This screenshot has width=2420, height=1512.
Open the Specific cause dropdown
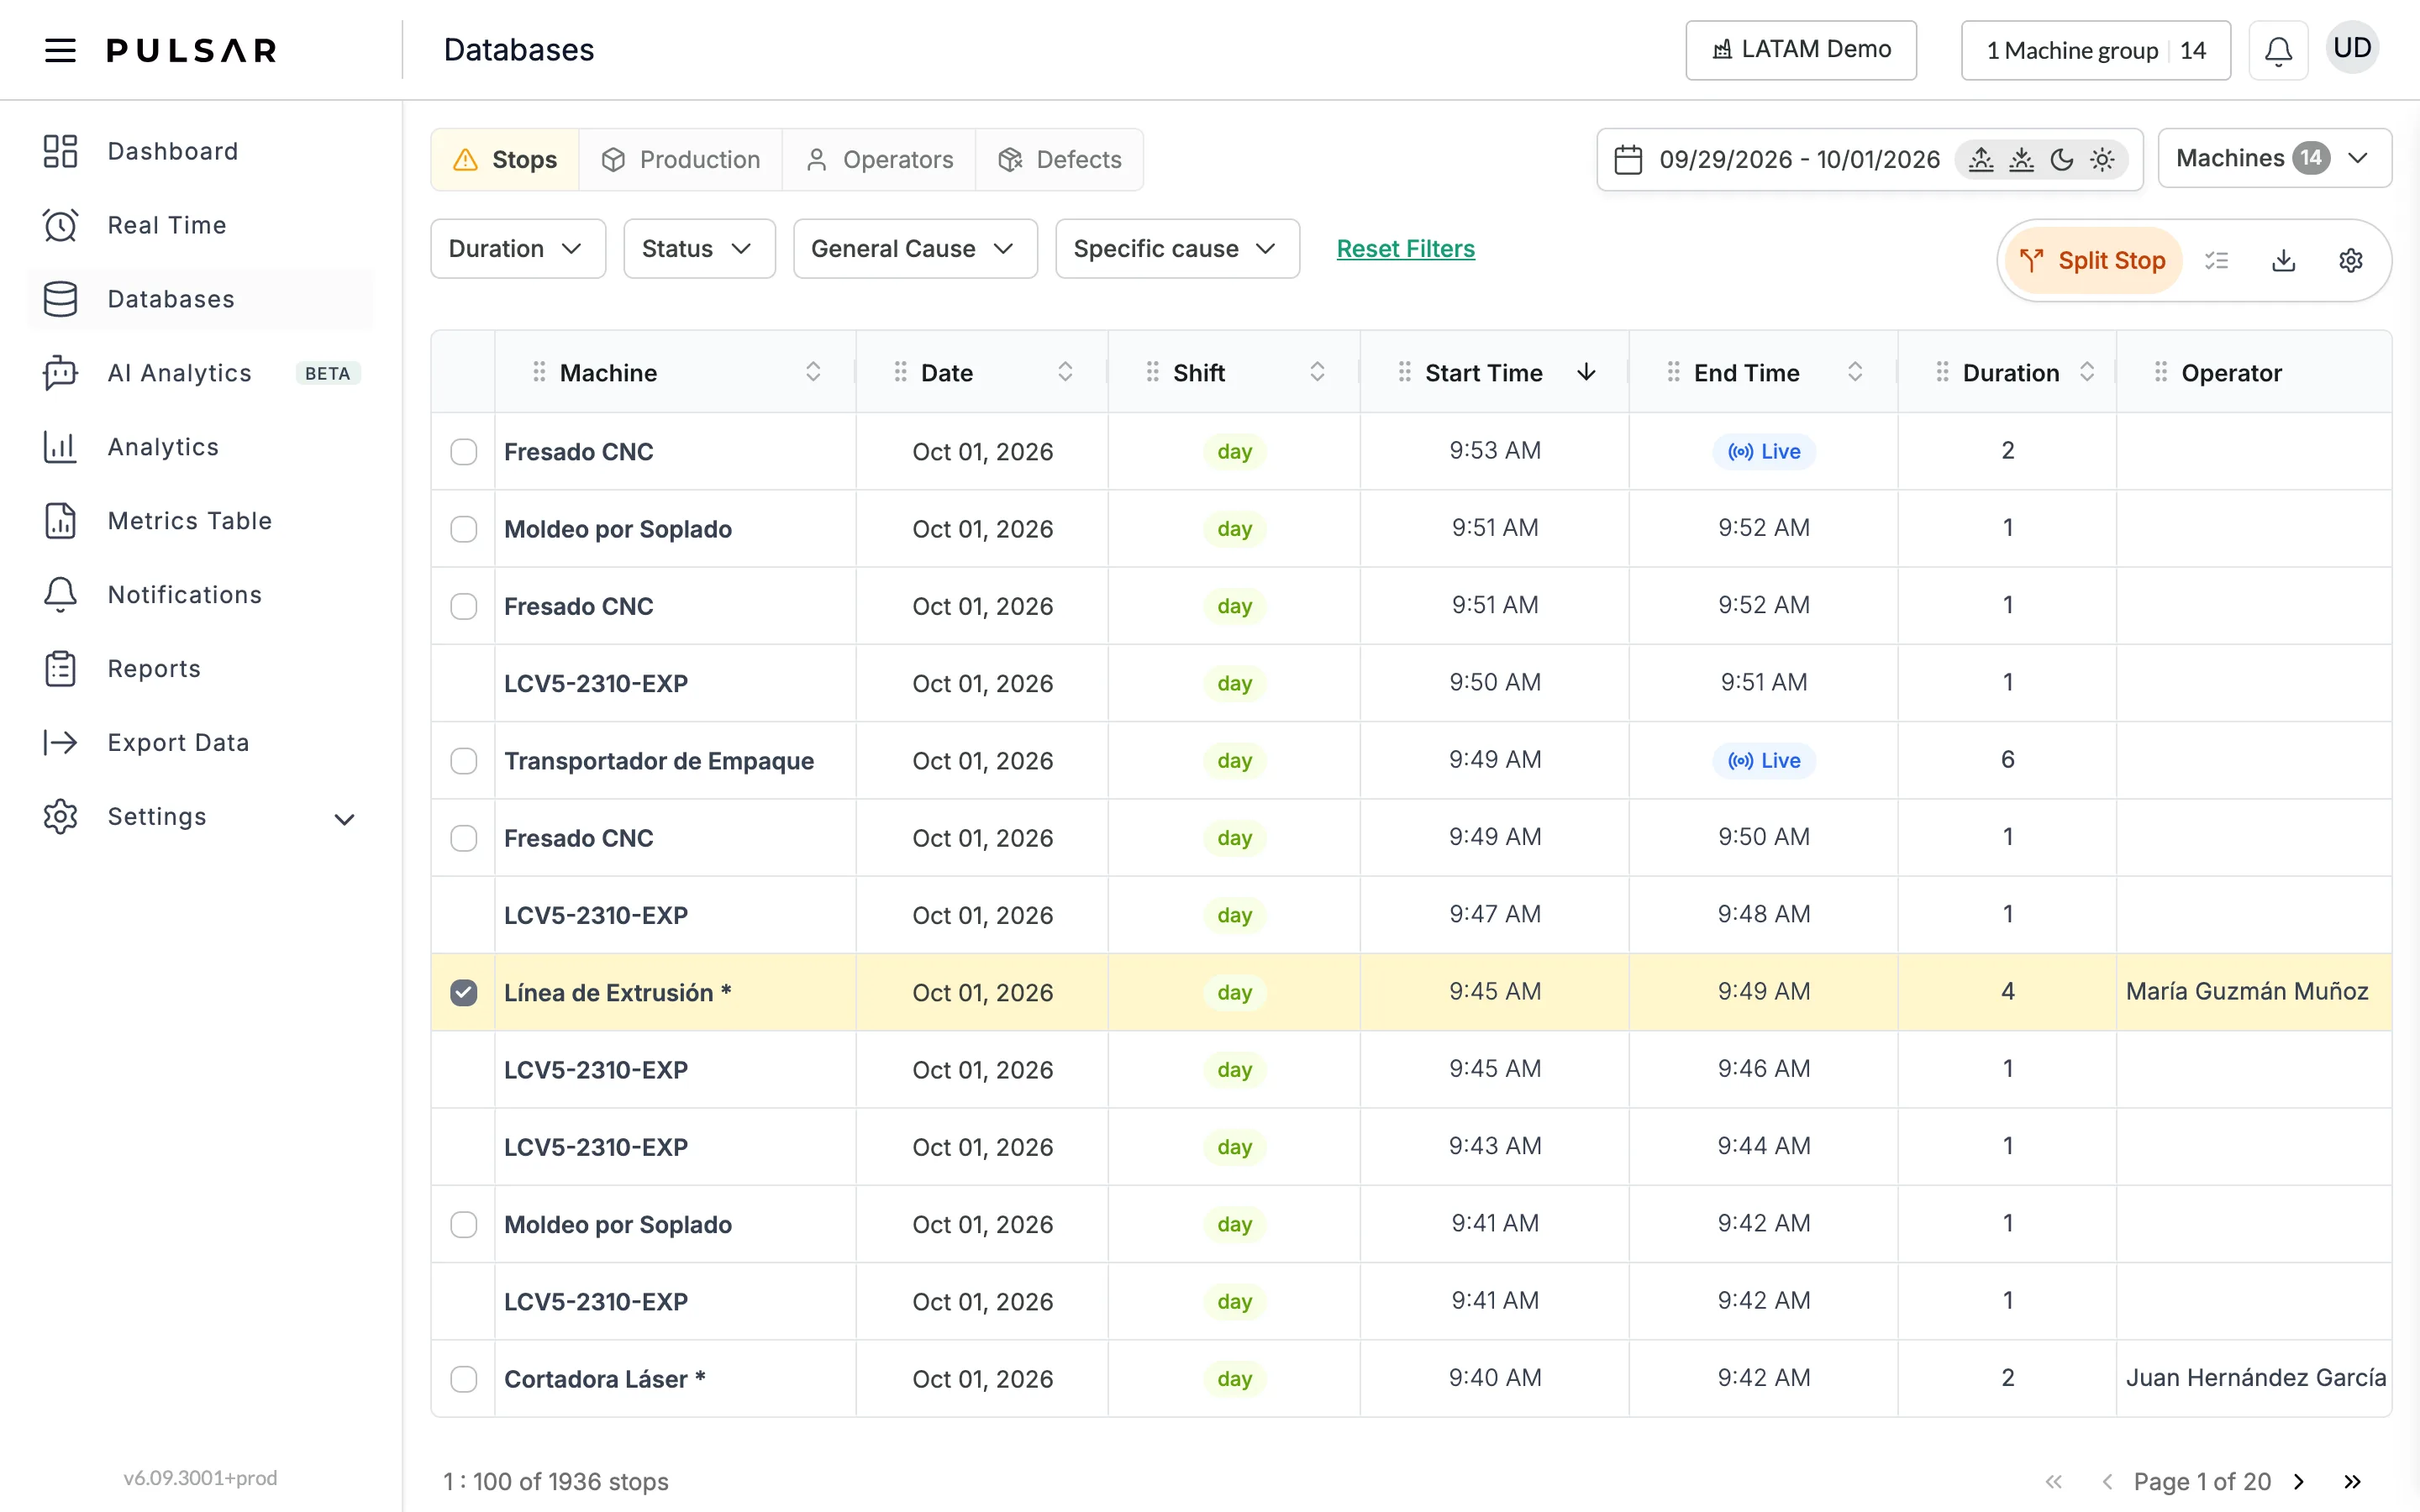[x=1177, y=249]
